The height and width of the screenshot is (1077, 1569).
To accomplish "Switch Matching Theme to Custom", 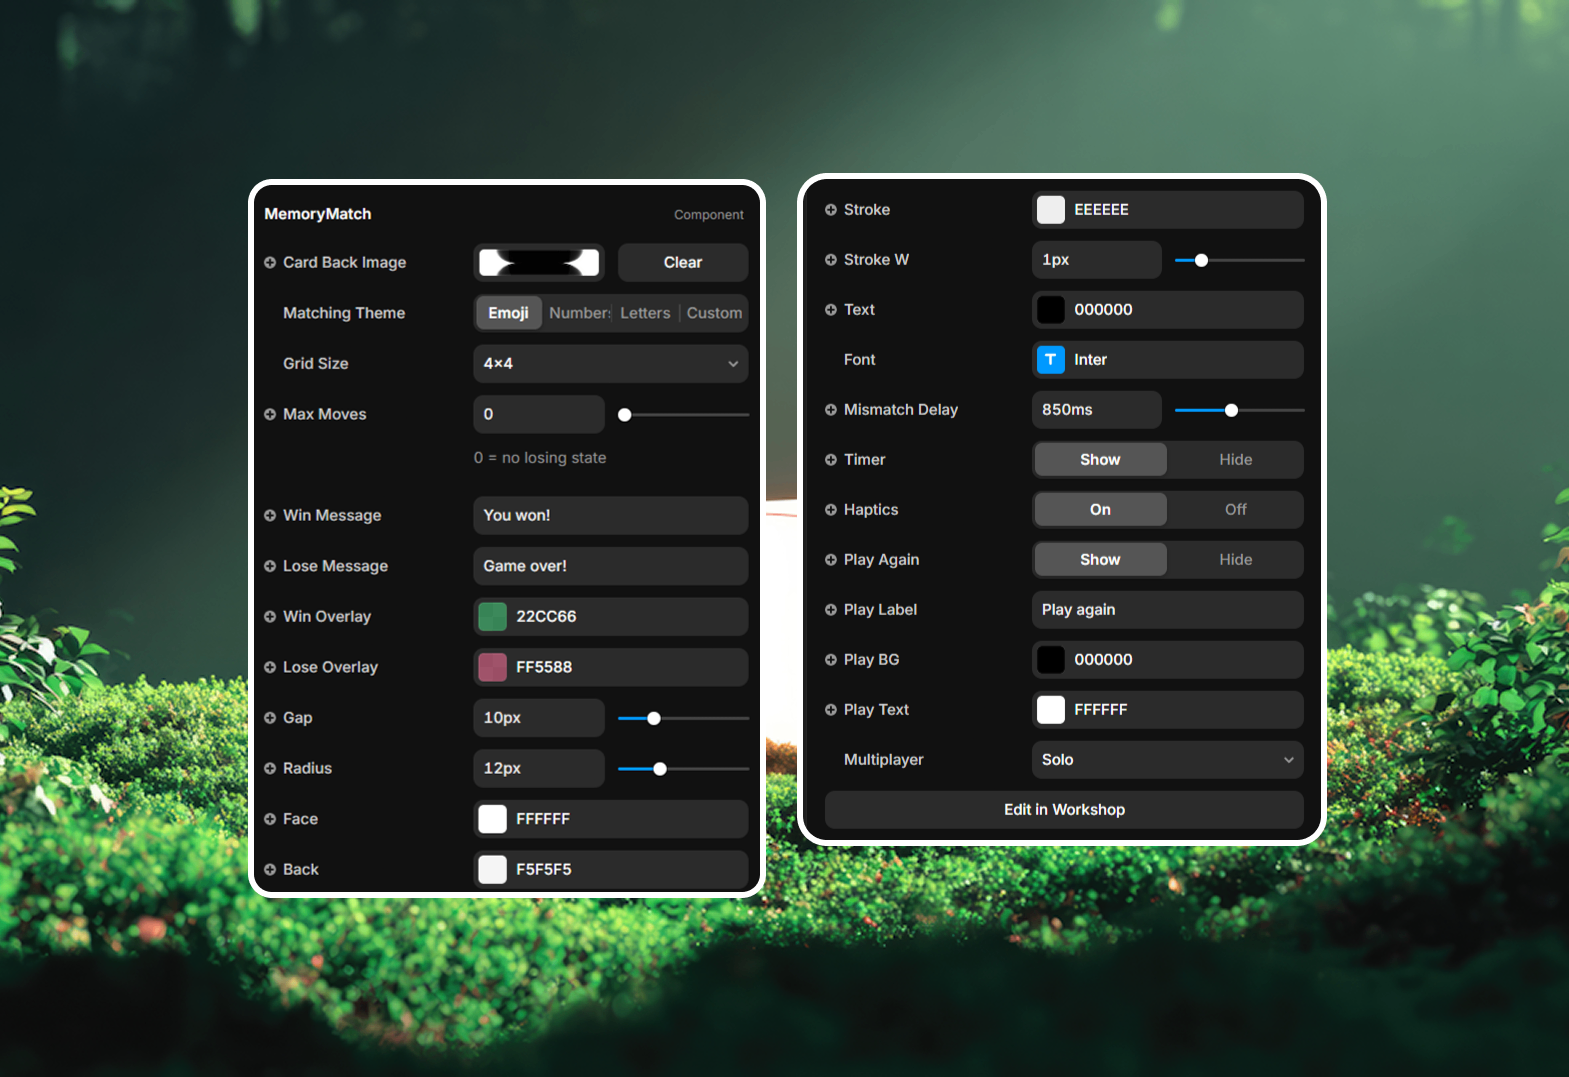I will (x=714, y=313).
